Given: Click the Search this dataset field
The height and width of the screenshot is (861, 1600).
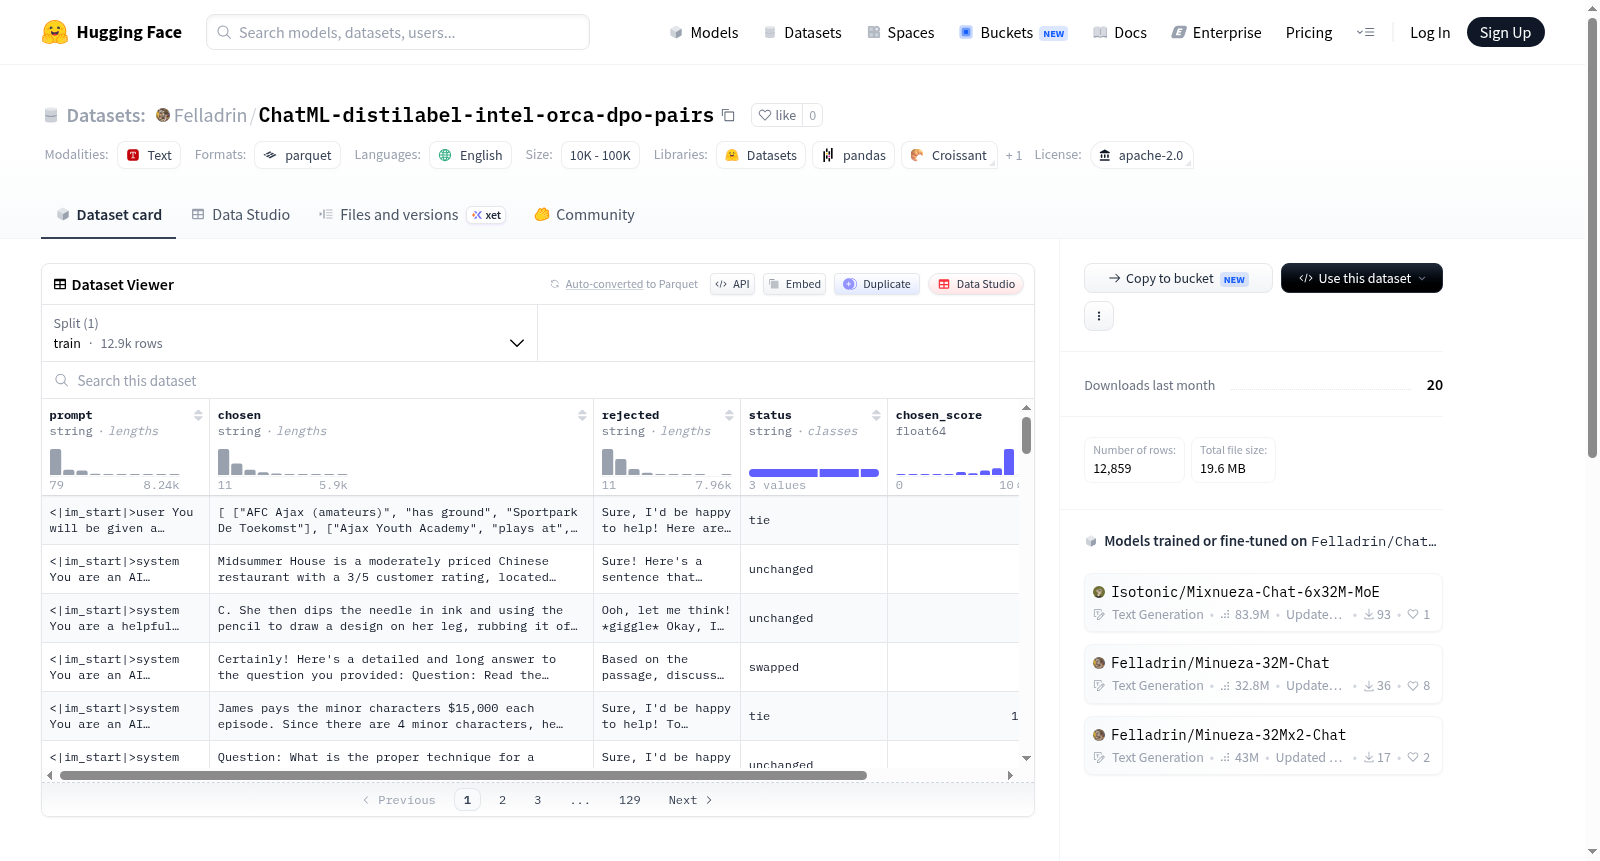Looking at the screenshot, I should pos(538,380).
